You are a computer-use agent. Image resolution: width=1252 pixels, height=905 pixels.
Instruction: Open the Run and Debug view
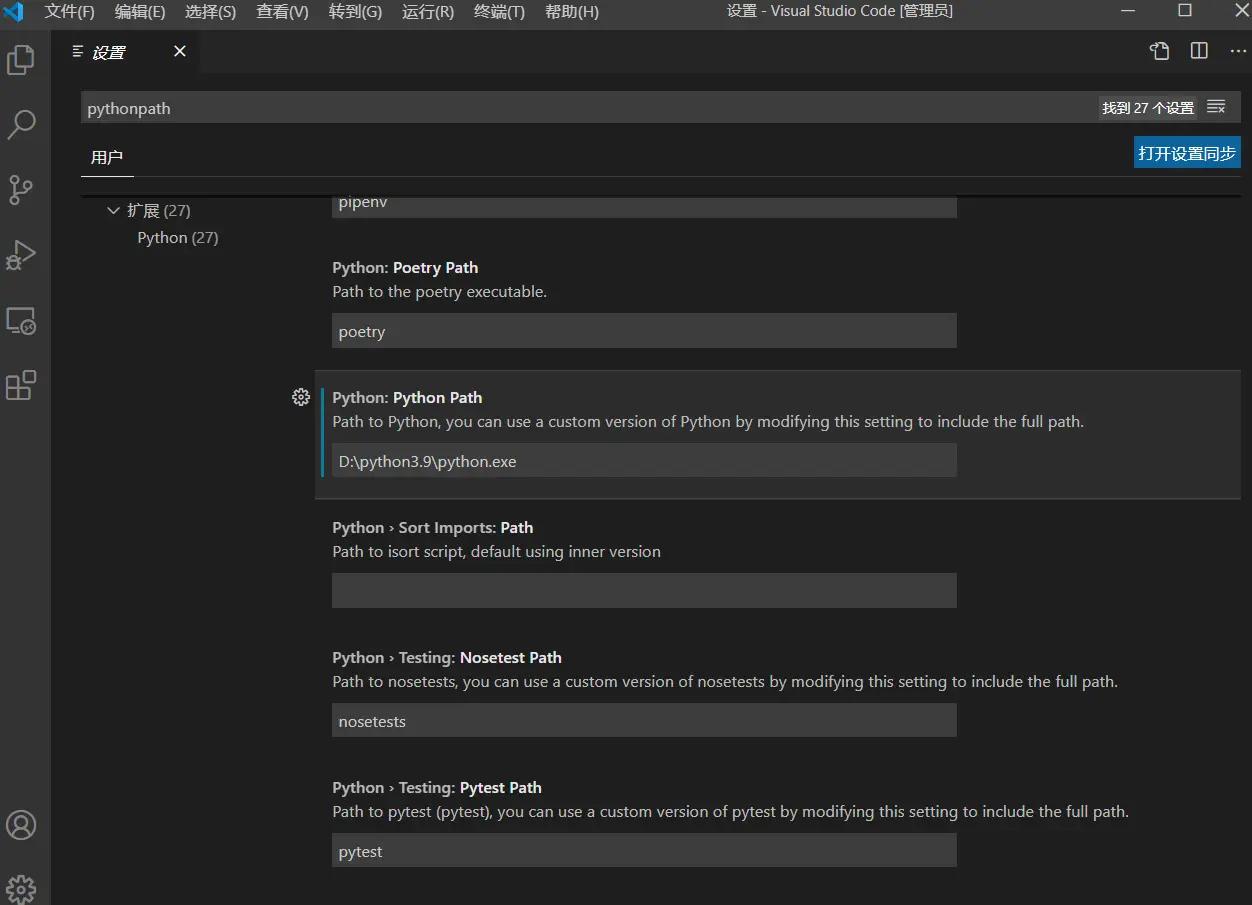[x=21, y=255]
